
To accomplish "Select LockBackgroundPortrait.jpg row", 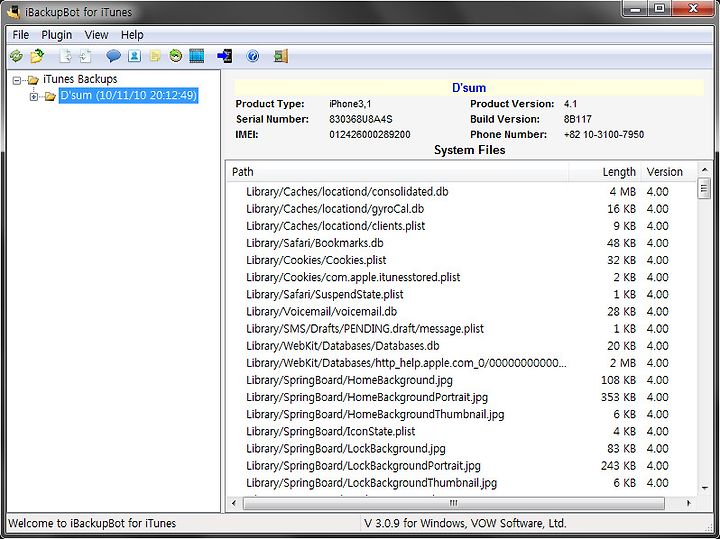I will coord(461,466).
